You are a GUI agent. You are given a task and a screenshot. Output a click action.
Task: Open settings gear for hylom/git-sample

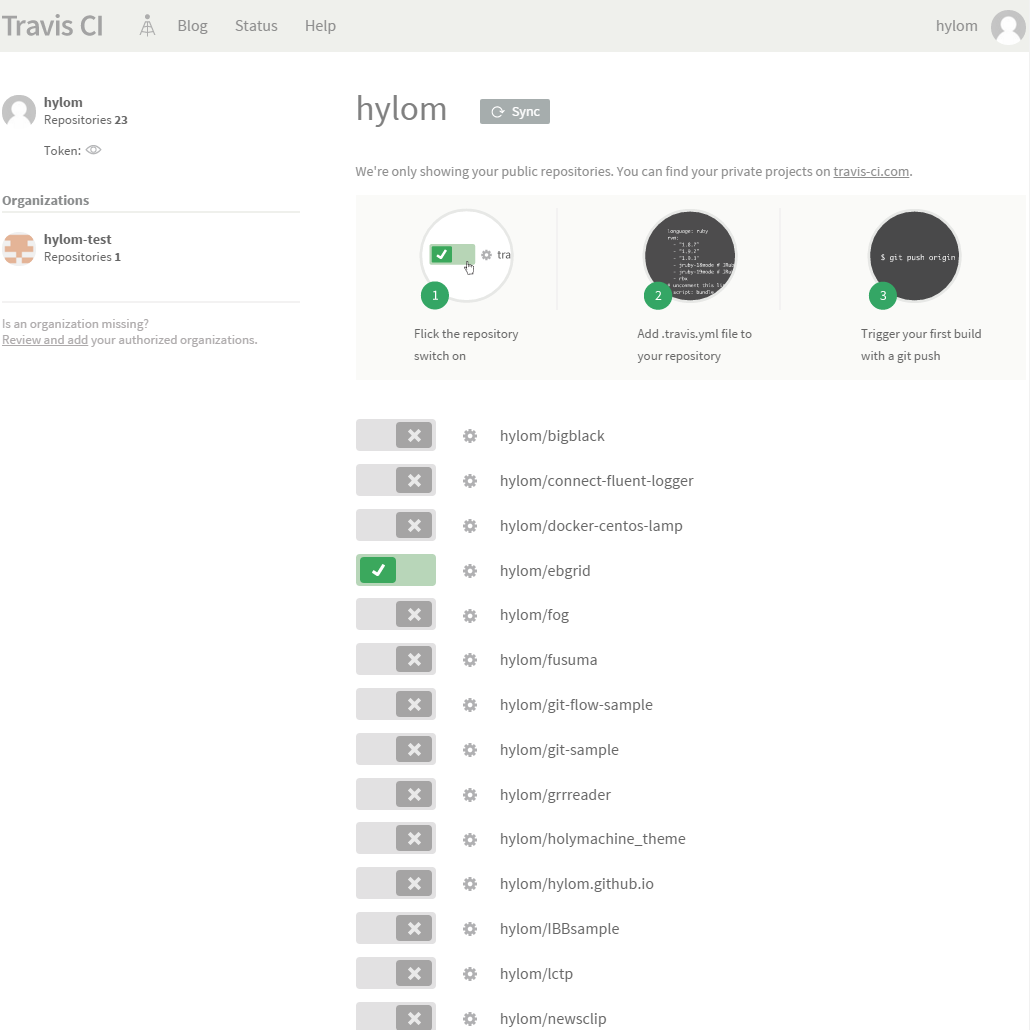470,750
